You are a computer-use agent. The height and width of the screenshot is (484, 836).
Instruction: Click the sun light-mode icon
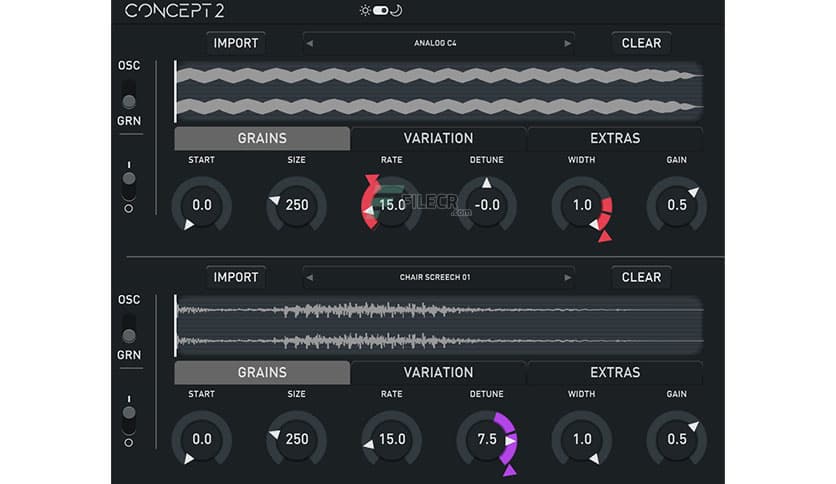[x=365, y=11]
